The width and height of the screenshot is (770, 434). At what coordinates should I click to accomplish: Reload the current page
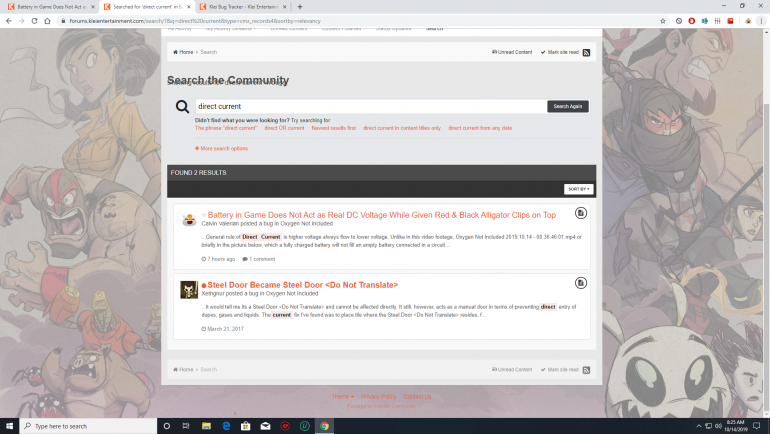[34, 21]
